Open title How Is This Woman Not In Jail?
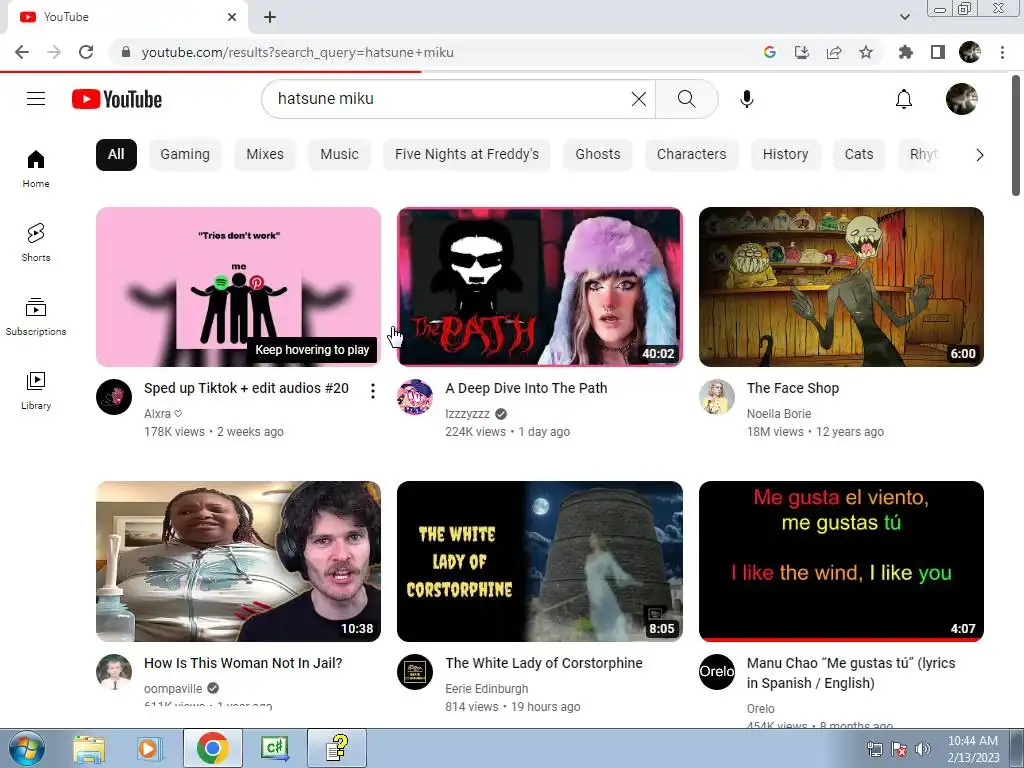The image size is (1024, 768). (x=243, y=663)
